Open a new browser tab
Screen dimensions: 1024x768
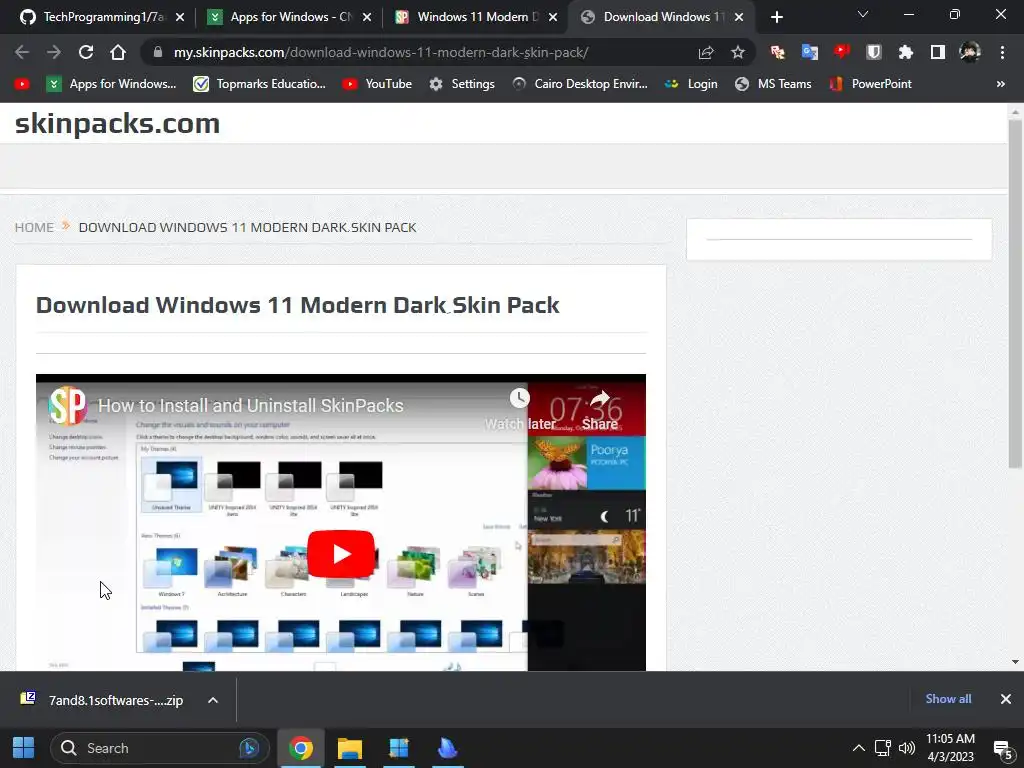click(776, 17)
